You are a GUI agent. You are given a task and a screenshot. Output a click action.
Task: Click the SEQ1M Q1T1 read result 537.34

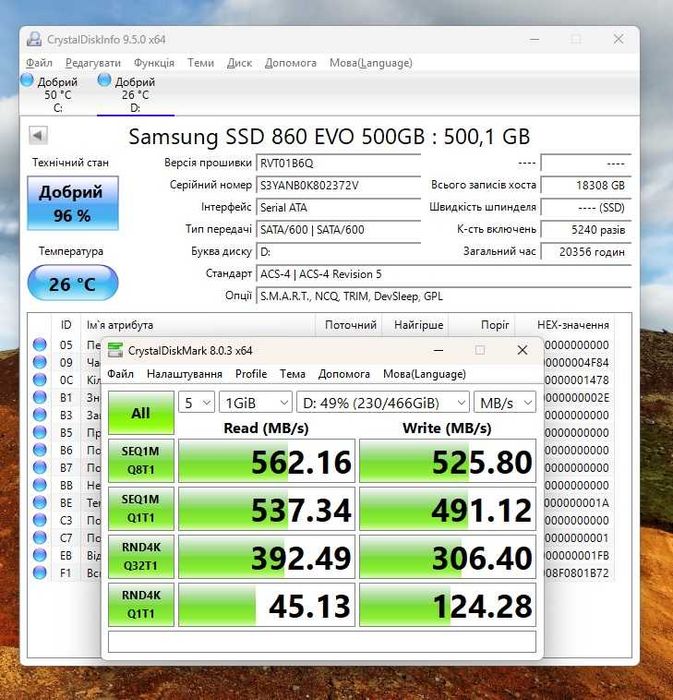coord(266,508)
